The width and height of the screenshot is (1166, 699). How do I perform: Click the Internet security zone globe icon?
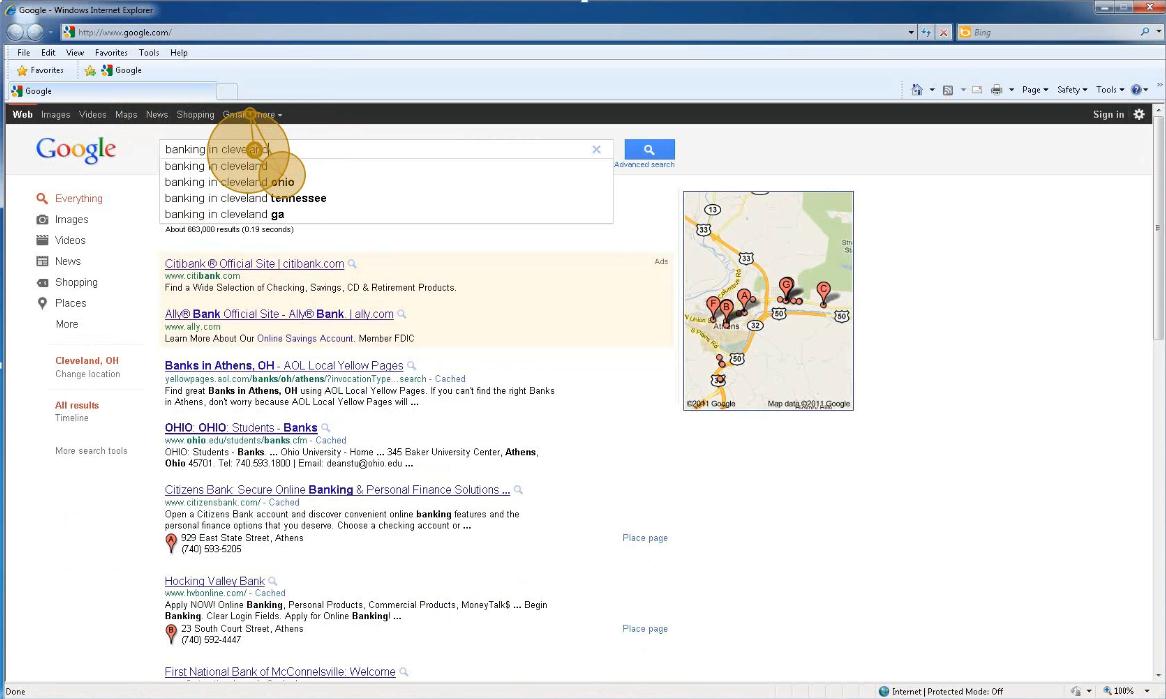[883, 692]
